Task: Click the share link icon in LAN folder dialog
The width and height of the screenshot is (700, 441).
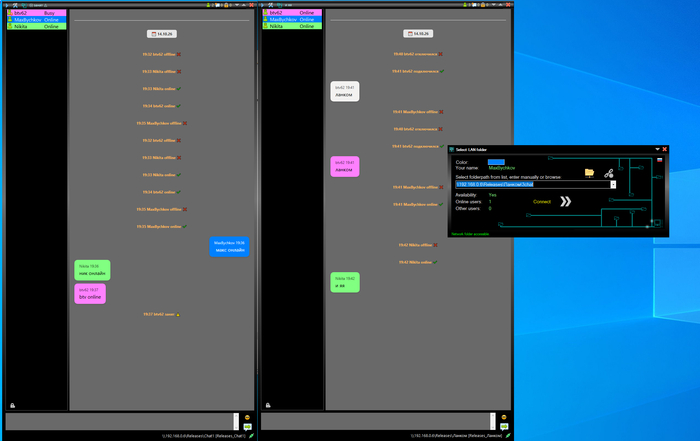Action: pyautogui.click(x=609, y=173)
